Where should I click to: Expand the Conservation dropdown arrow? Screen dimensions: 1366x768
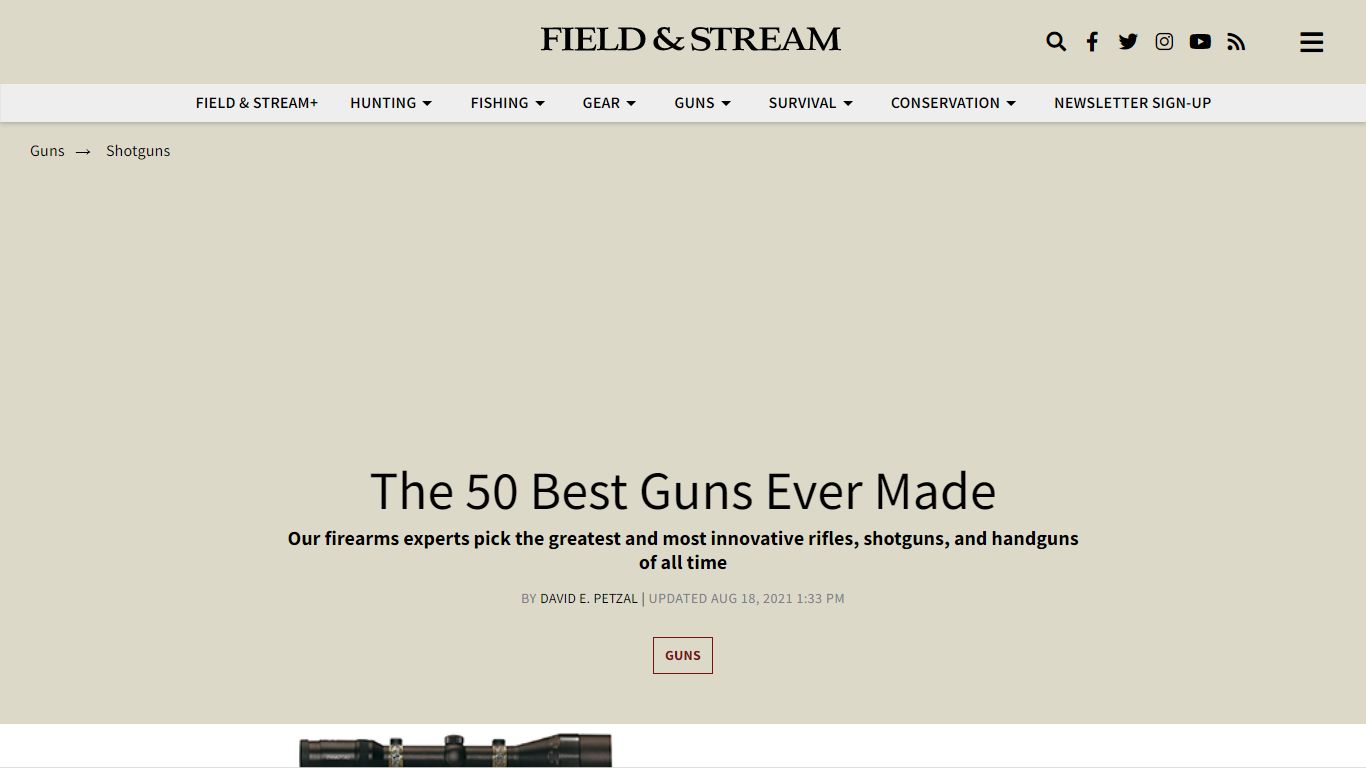tap(1011, 103)
